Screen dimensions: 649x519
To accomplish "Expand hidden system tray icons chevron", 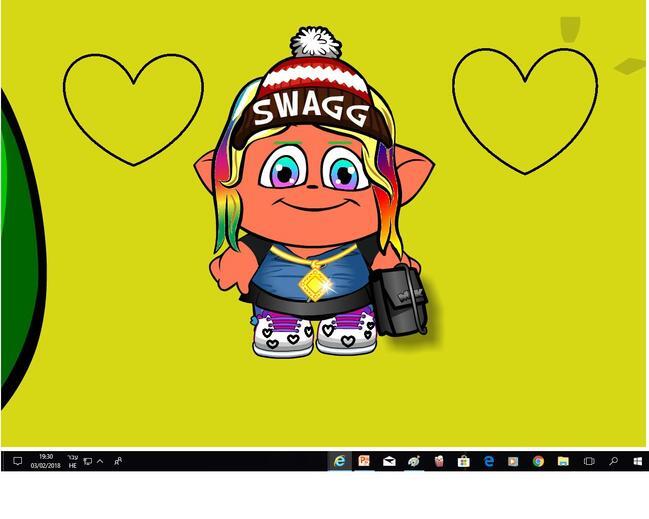I will [100, 461].
